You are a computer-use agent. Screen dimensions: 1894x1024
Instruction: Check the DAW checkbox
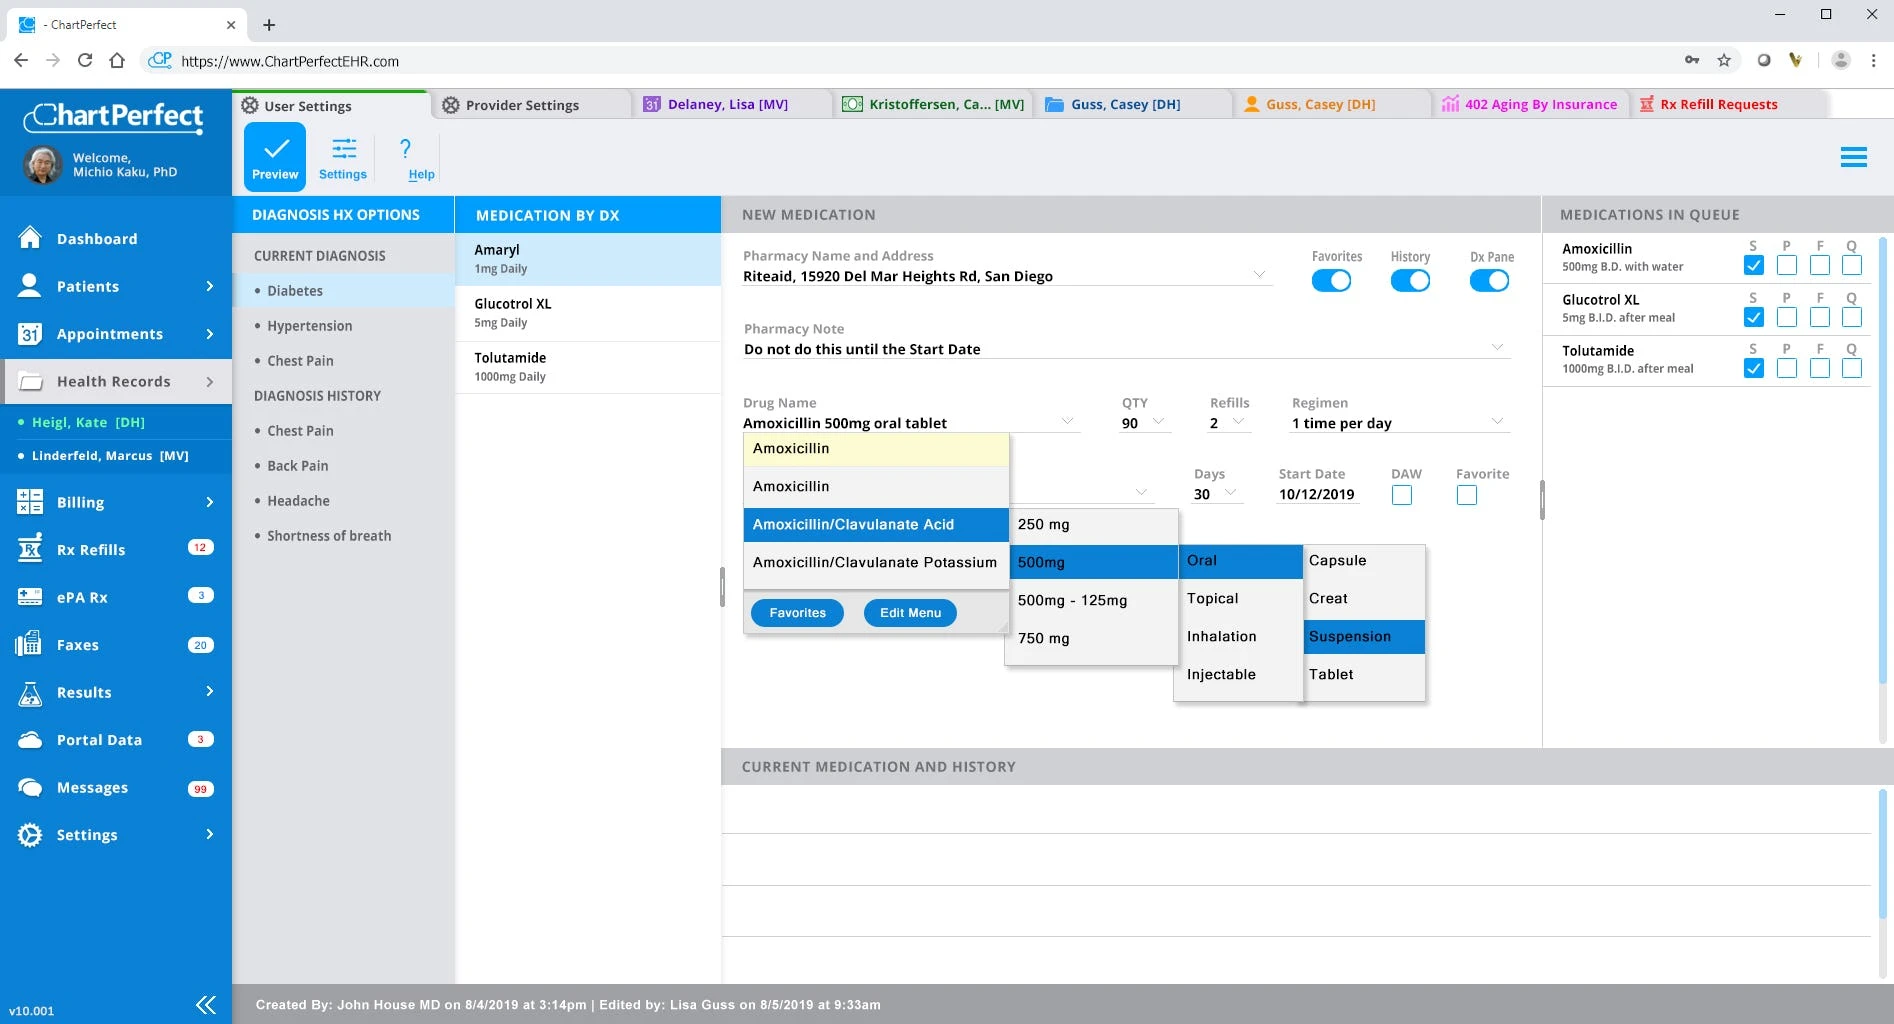click(1404, 494)
